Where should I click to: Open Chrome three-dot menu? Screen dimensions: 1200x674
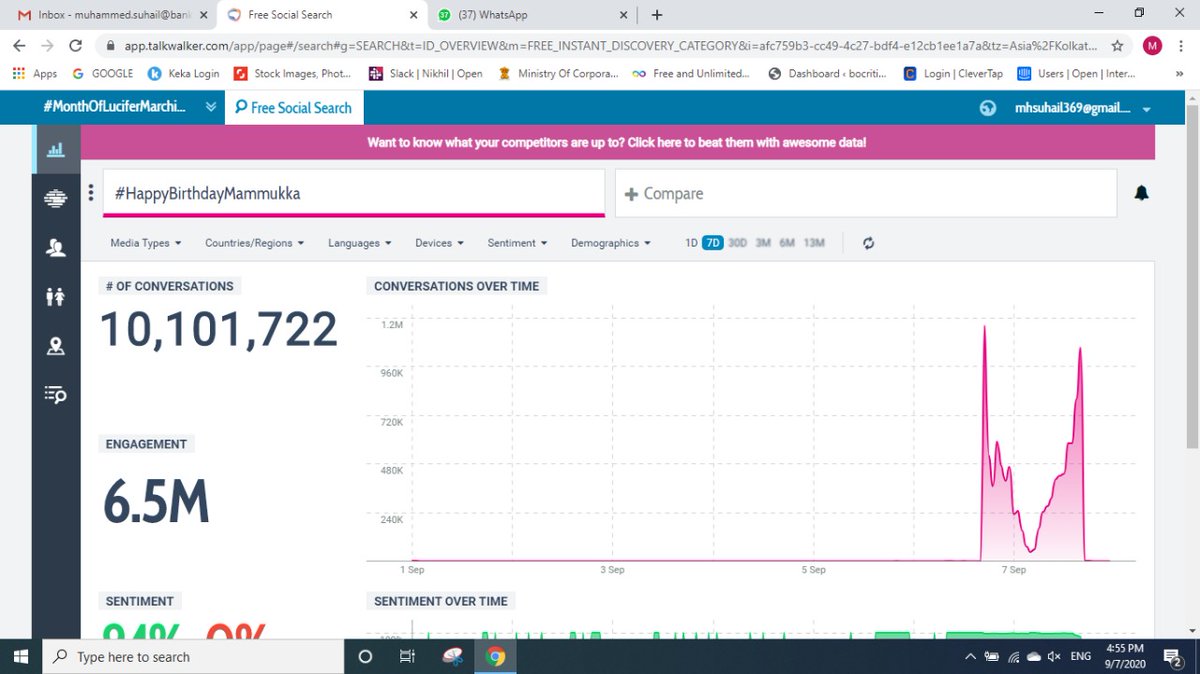1181,46
